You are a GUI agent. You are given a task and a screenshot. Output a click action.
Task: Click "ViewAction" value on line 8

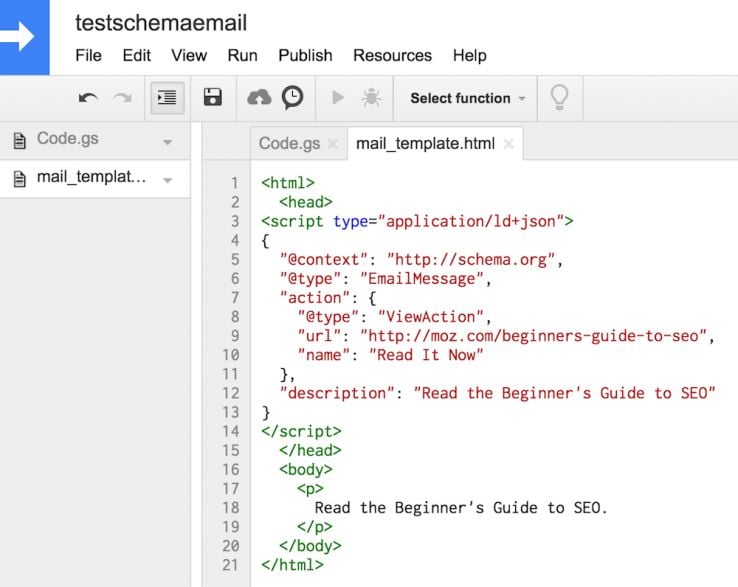[431, 317]
